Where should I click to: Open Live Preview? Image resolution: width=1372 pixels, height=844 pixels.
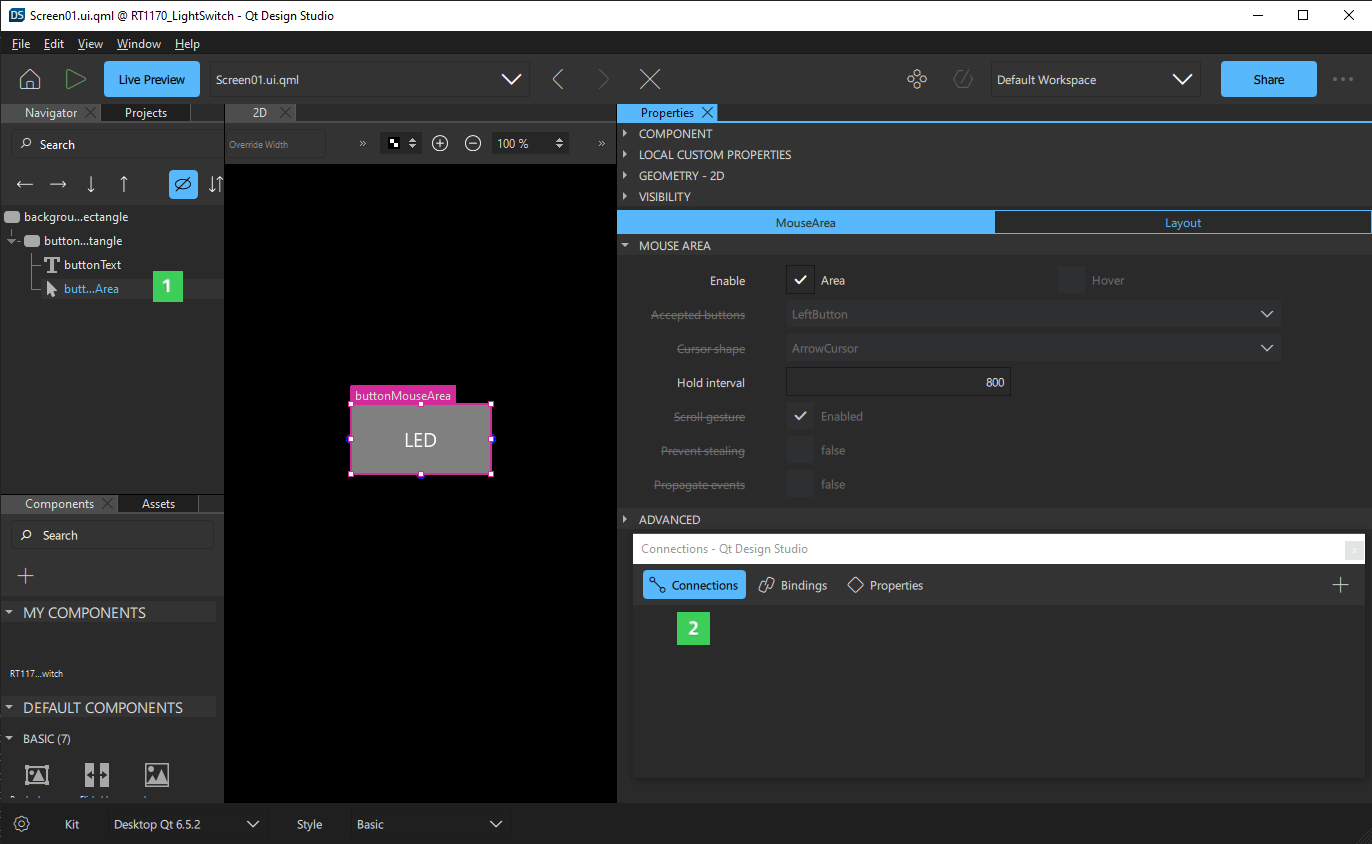[151, 78]
